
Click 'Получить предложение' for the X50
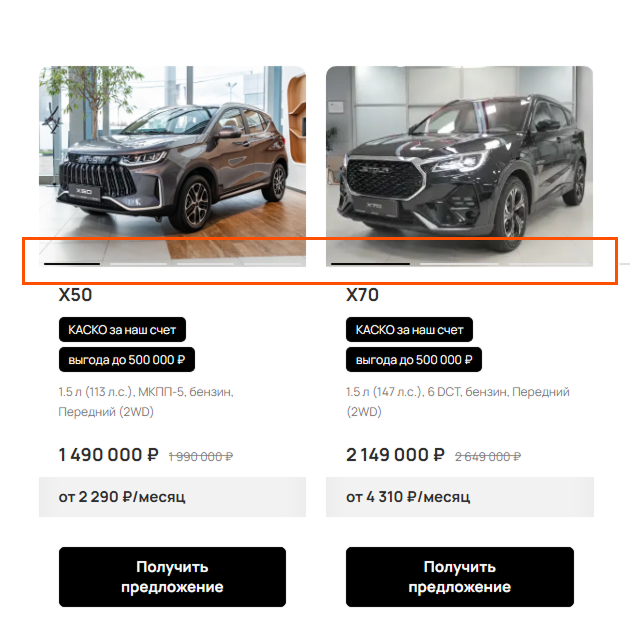pos(172,577)
